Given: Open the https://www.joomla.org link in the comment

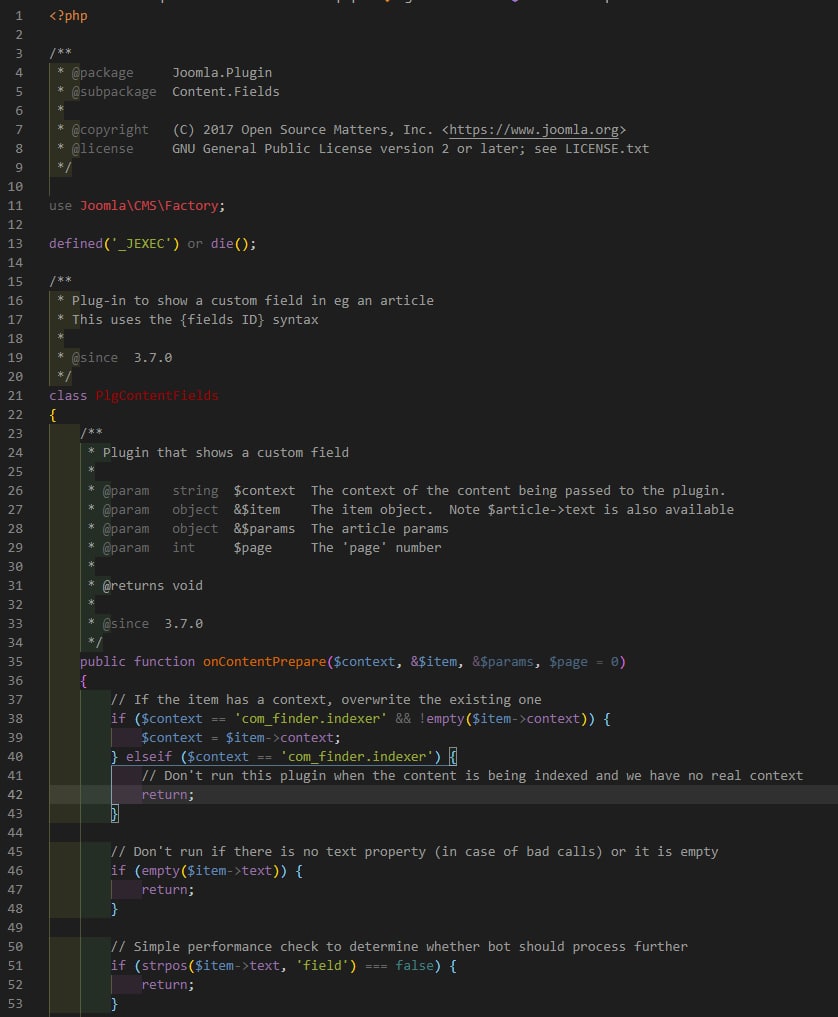Looking at the screenshot, I should [x=534, y=130].
